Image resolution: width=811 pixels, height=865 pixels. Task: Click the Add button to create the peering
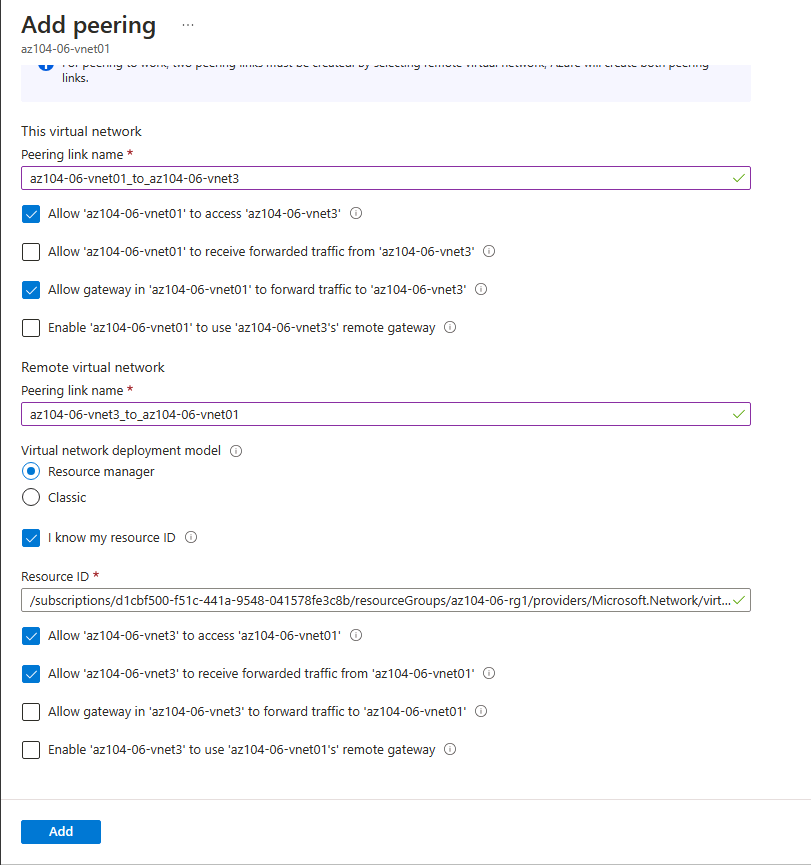click(60, 831)
